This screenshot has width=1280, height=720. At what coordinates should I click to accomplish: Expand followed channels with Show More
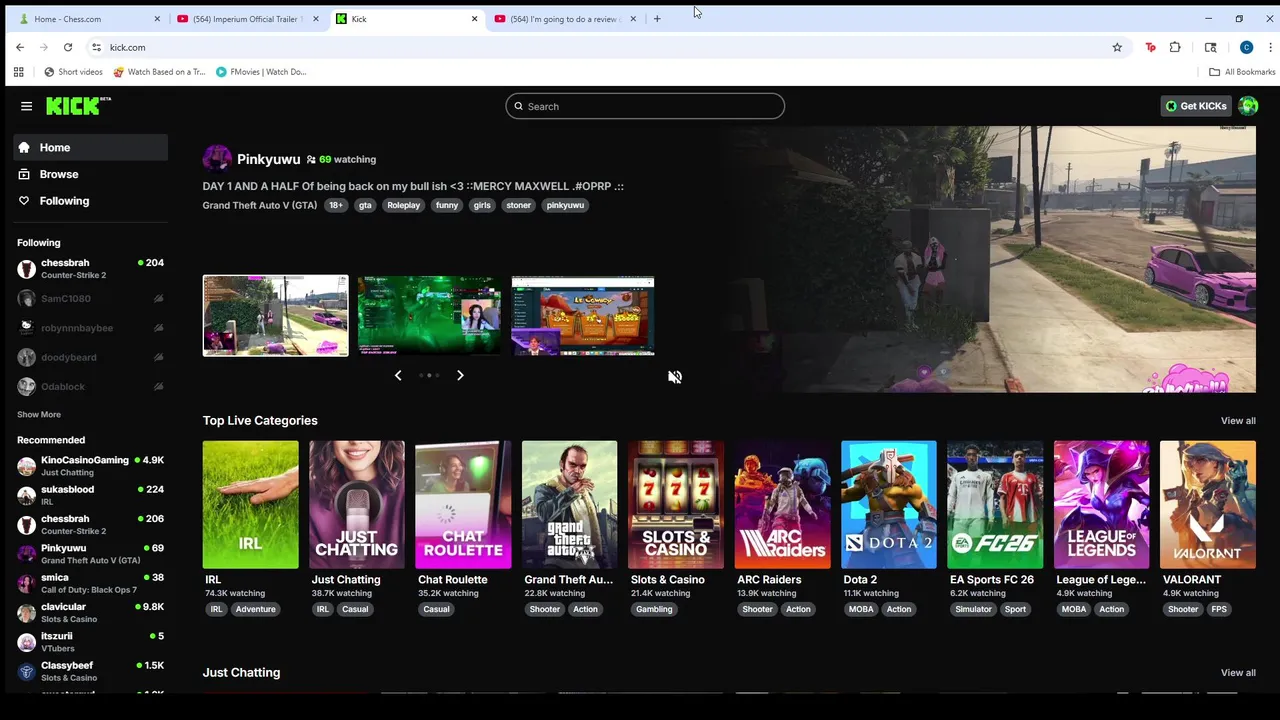tap(39, 414)
